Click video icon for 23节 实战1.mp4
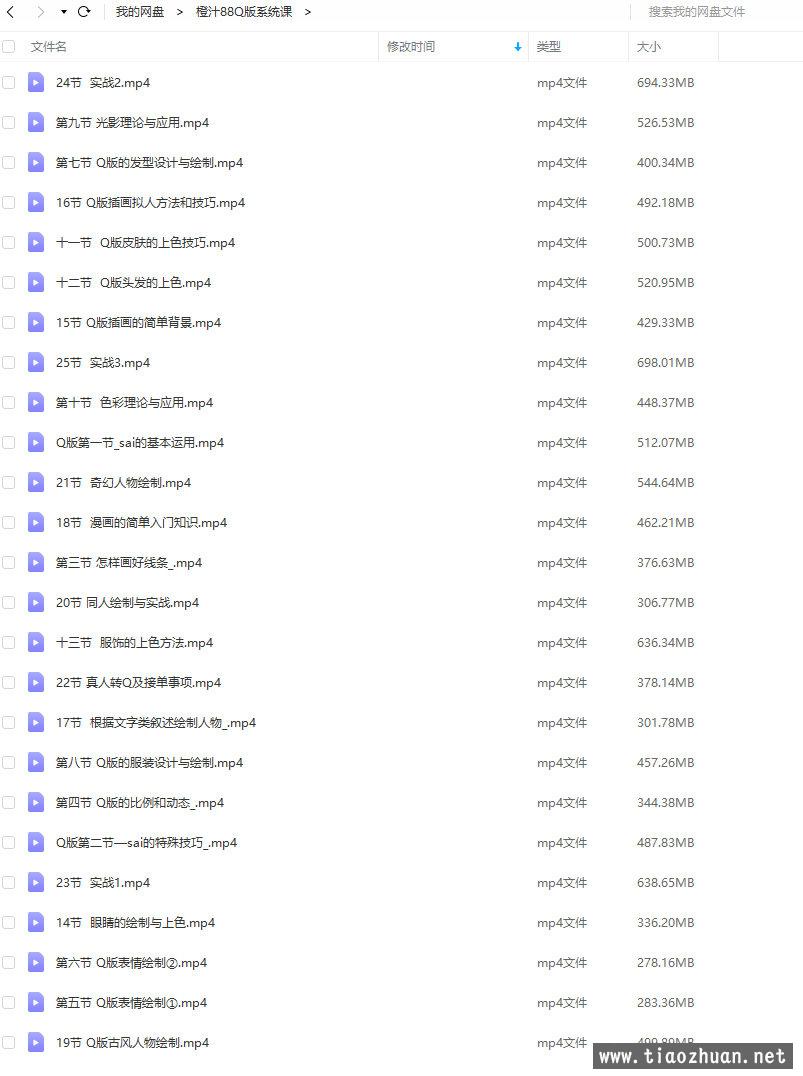The image size is (803, 1076). pyautogui.click(x=36, y=882)
